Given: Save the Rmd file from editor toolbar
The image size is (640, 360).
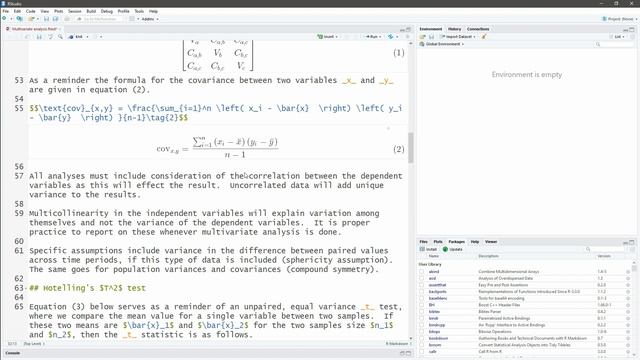Looking at the screenshot, I should tap(39, 37).
